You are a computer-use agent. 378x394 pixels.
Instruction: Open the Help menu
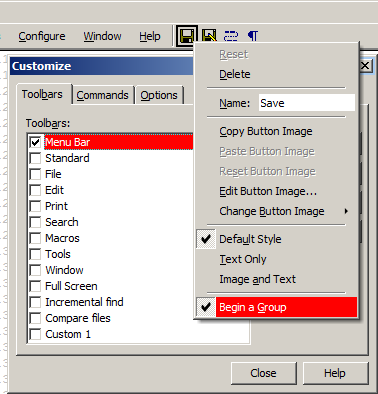pos(150,36)
